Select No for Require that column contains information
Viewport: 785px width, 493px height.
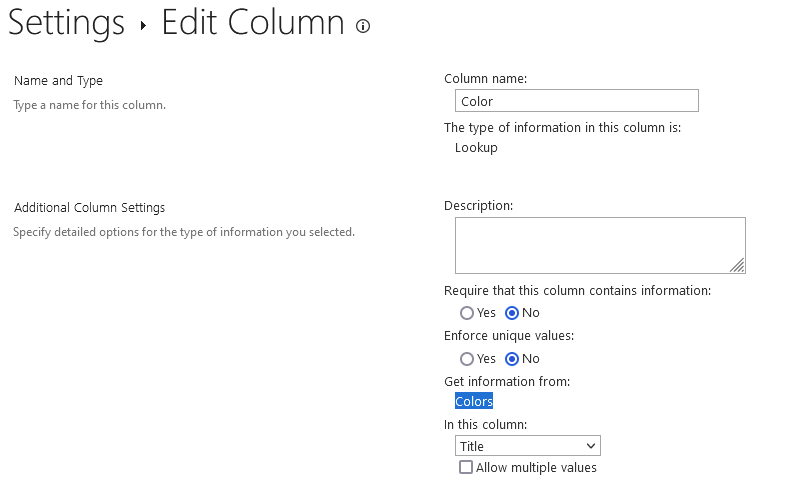pos(512,313)
